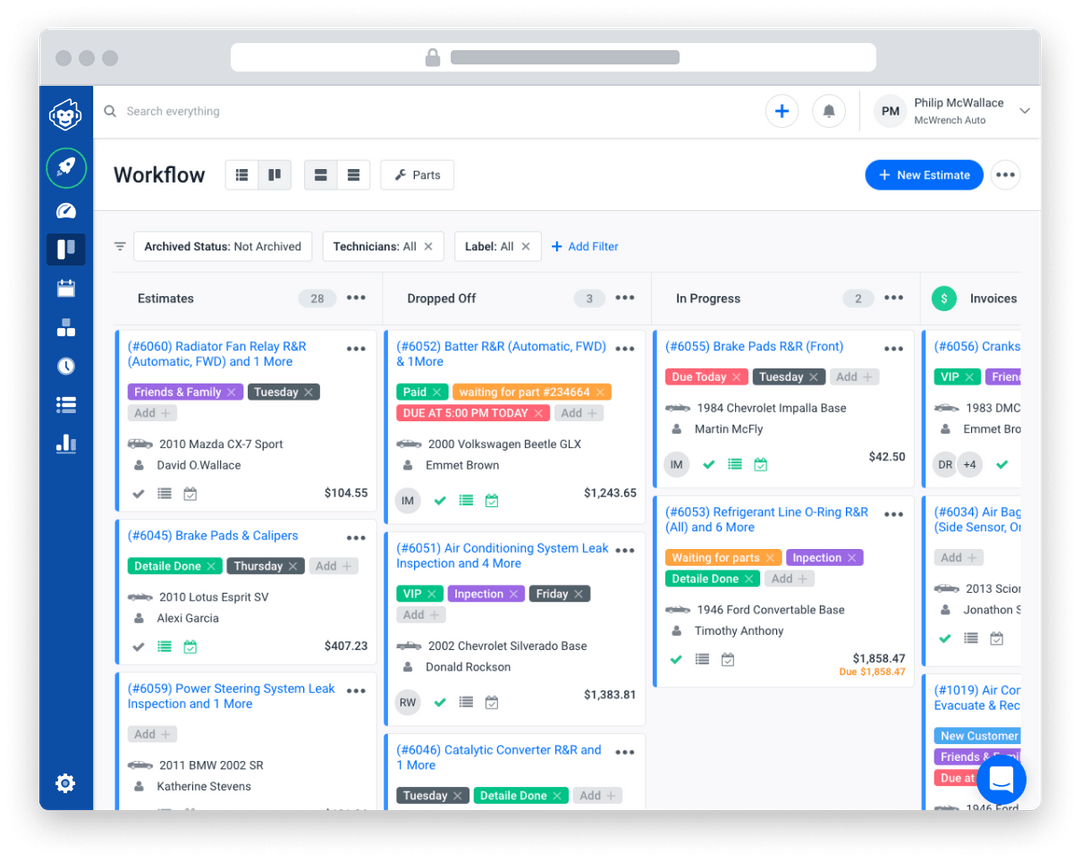Open Settings via the gear icon

(65, 783)
